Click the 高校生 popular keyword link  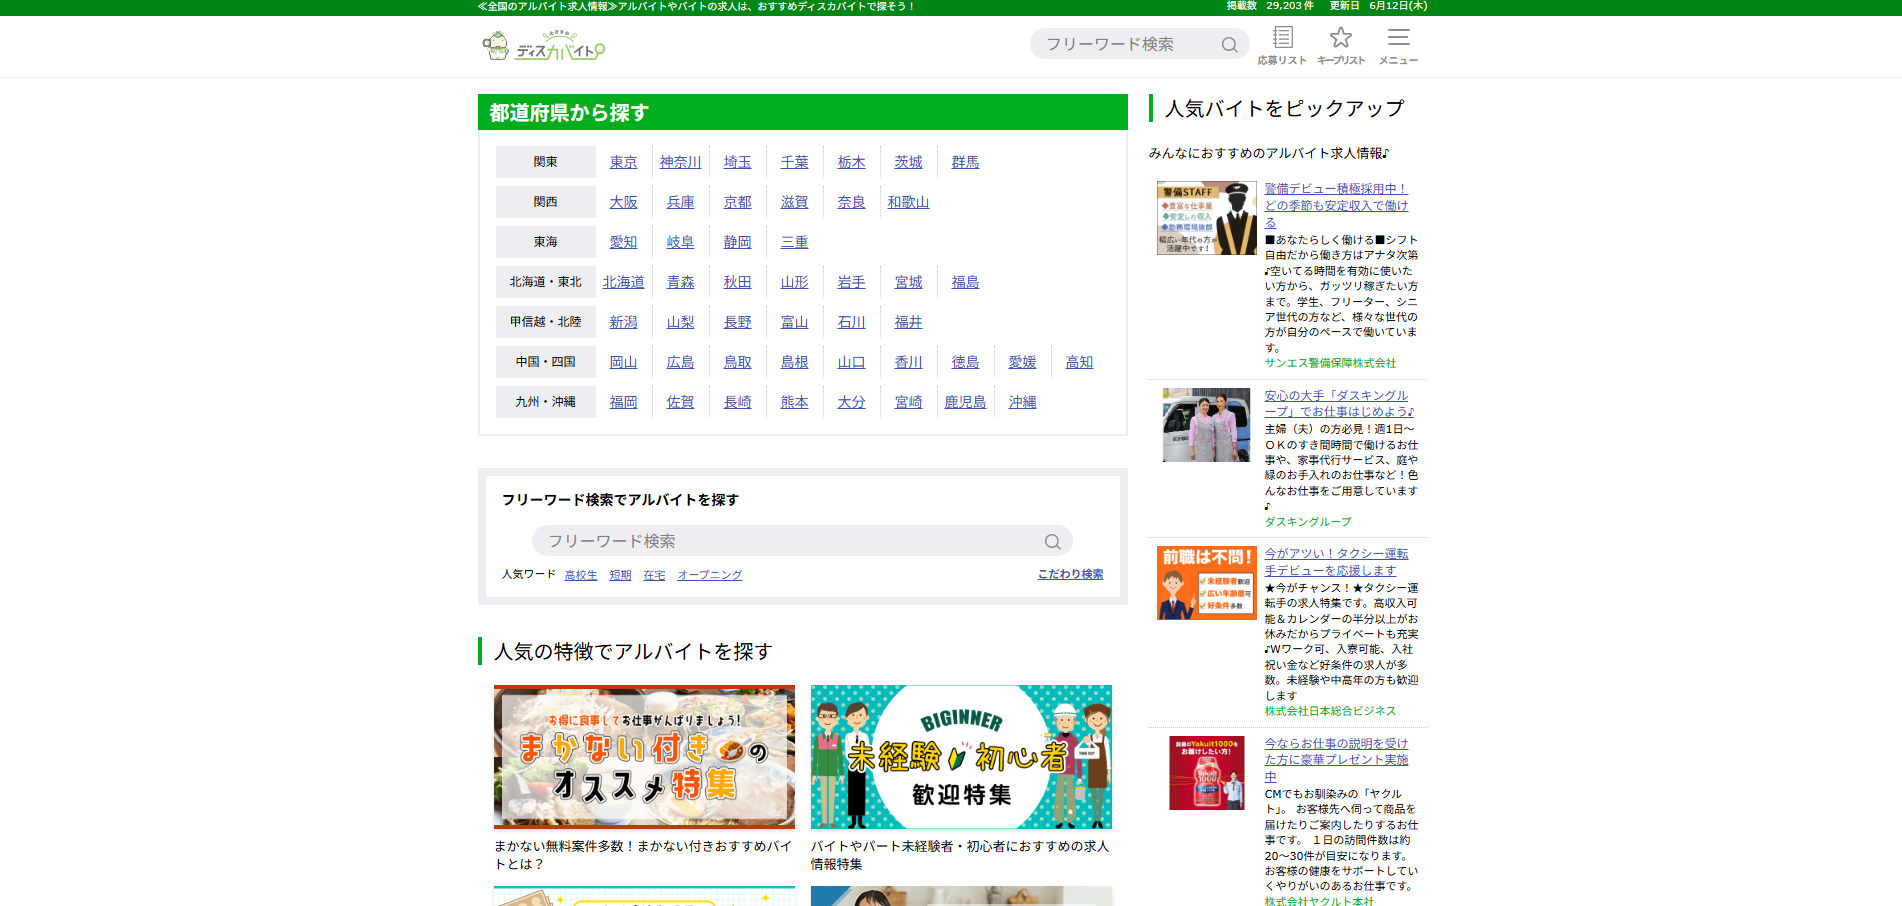[x=580, y=575]
